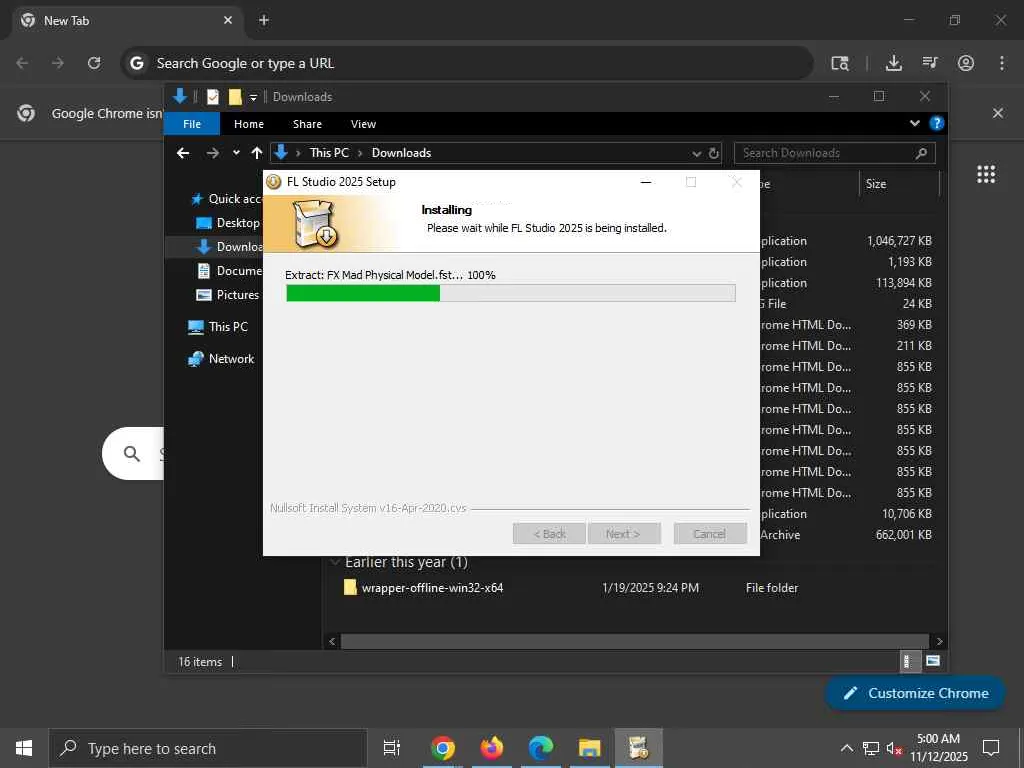Switch Explorer to large icons view
This screenshot has width=1024, height=768.
coord(933,662)
